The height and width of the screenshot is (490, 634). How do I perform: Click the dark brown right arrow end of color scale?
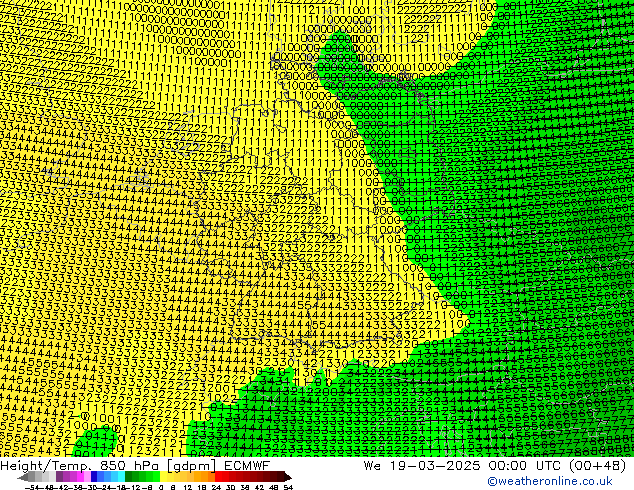[287, 477]
